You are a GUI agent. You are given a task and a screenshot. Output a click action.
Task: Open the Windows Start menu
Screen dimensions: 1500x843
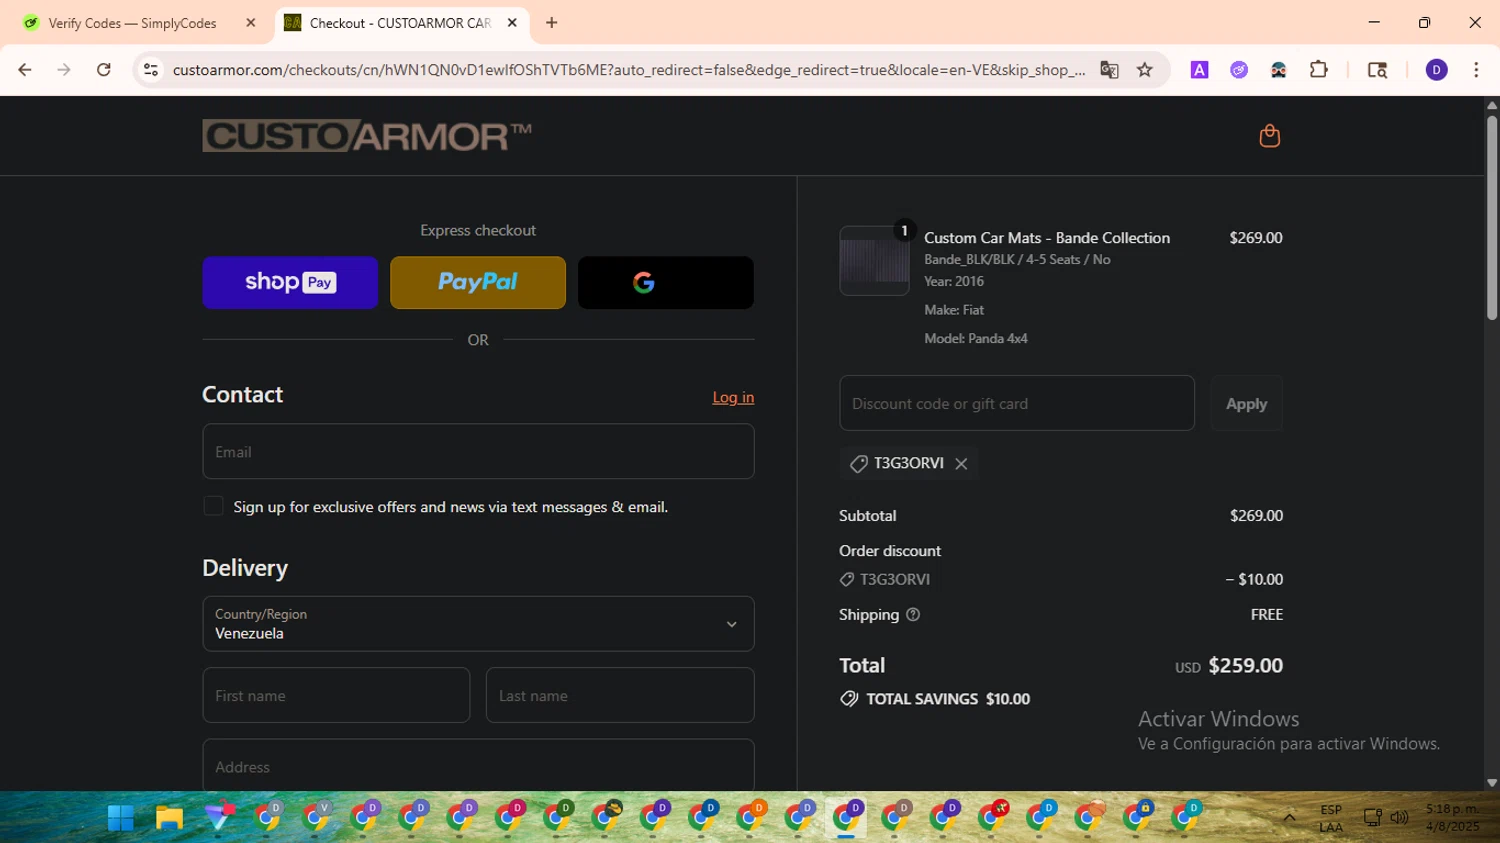tap(121, 818)
